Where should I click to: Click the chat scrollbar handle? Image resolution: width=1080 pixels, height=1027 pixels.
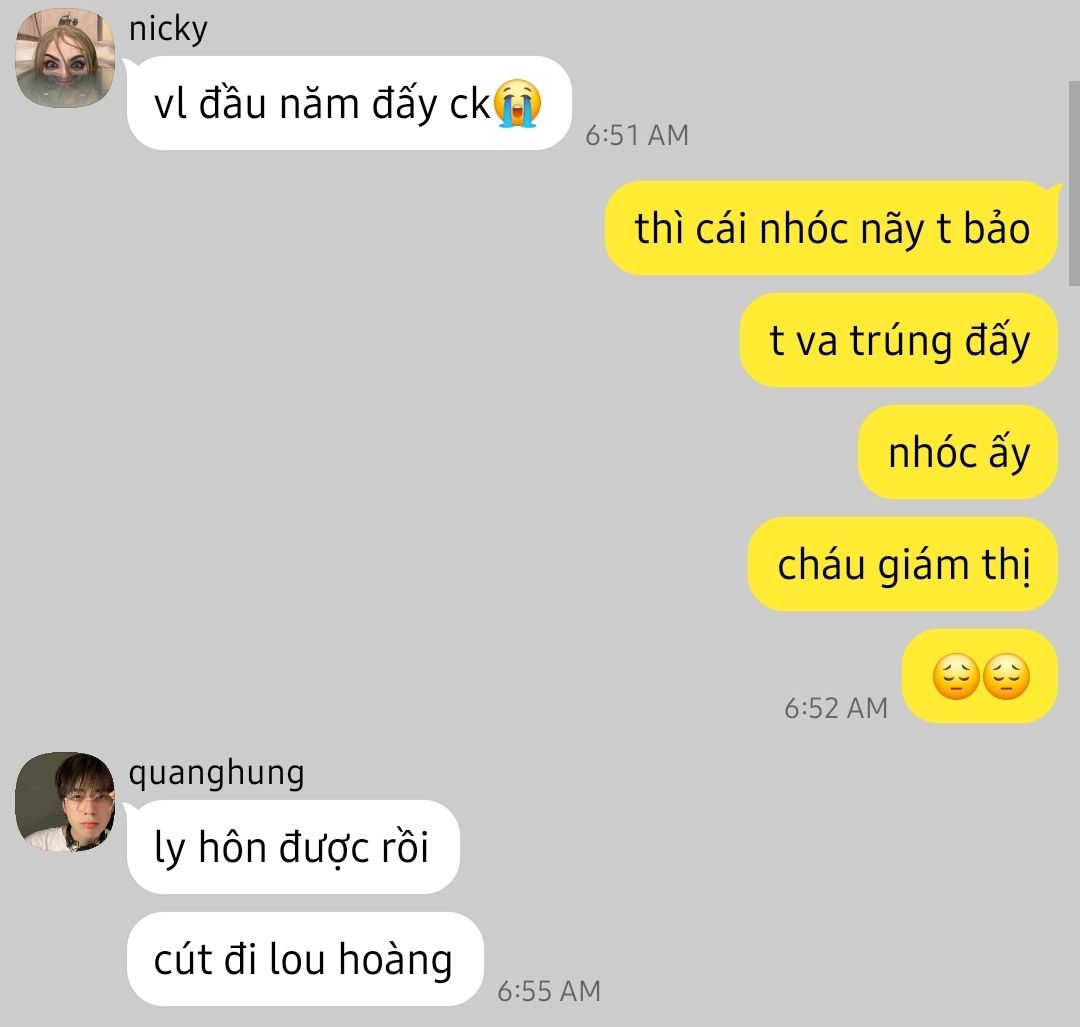coord(1074,183)
